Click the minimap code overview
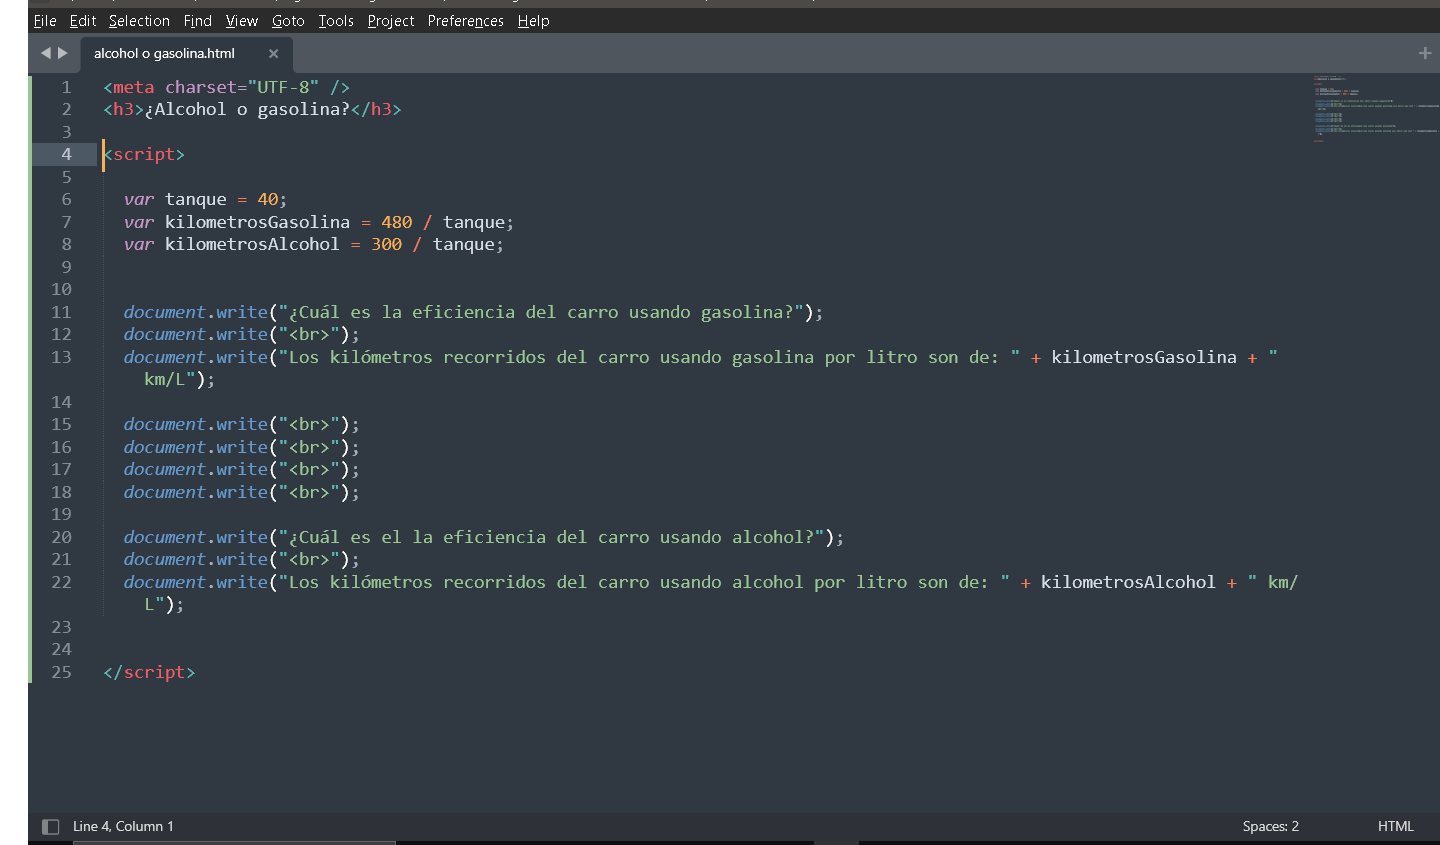The width and height of the screenshot is (1440, 845). pyautogui.click(x=1376, y=108)
